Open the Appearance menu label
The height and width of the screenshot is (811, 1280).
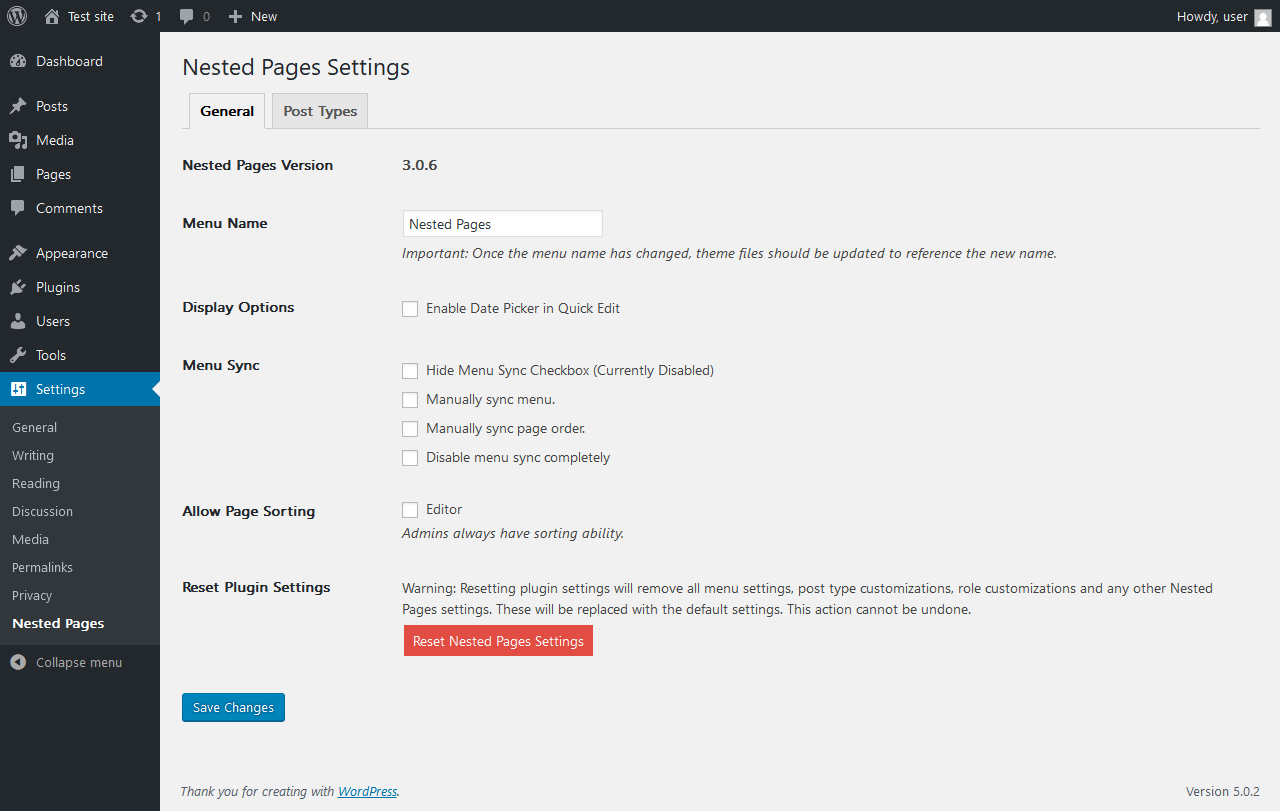(x=72, y=253)
